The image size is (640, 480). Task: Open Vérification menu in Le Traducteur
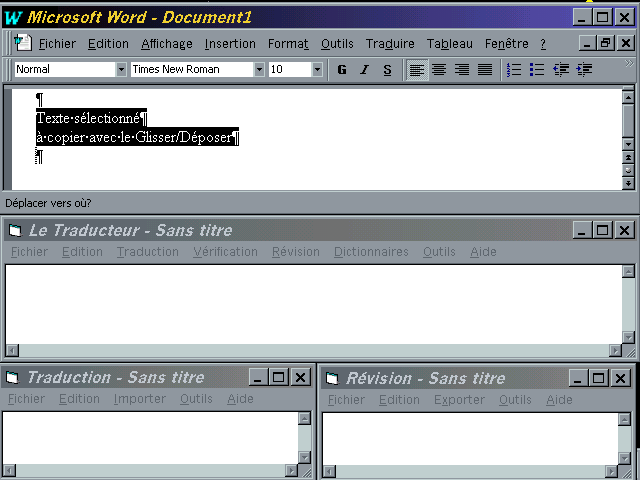[225, 252]
